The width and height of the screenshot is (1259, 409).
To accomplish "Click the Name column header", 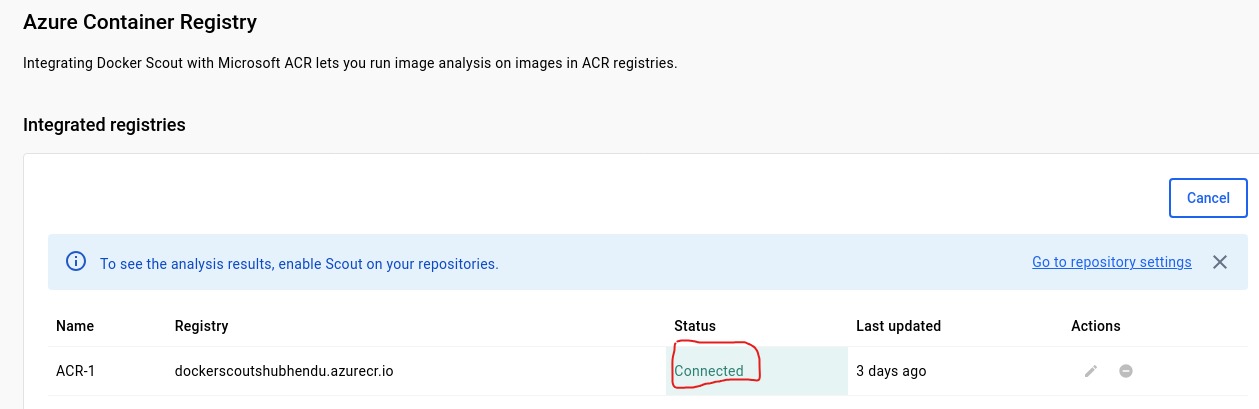I will coord(75,326).
